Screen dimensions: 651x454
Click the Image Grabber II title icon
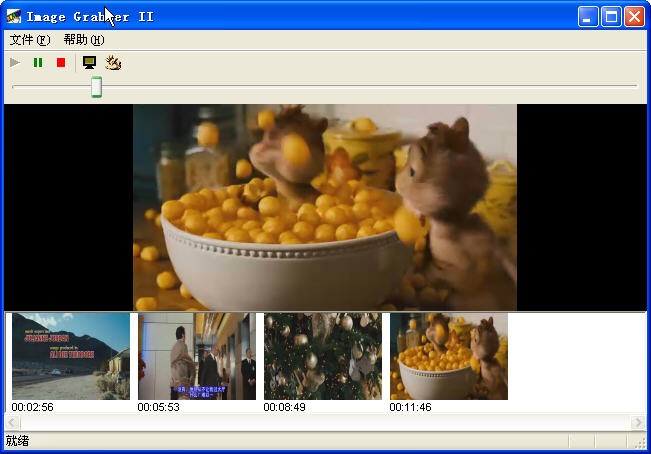pos(14,17)
